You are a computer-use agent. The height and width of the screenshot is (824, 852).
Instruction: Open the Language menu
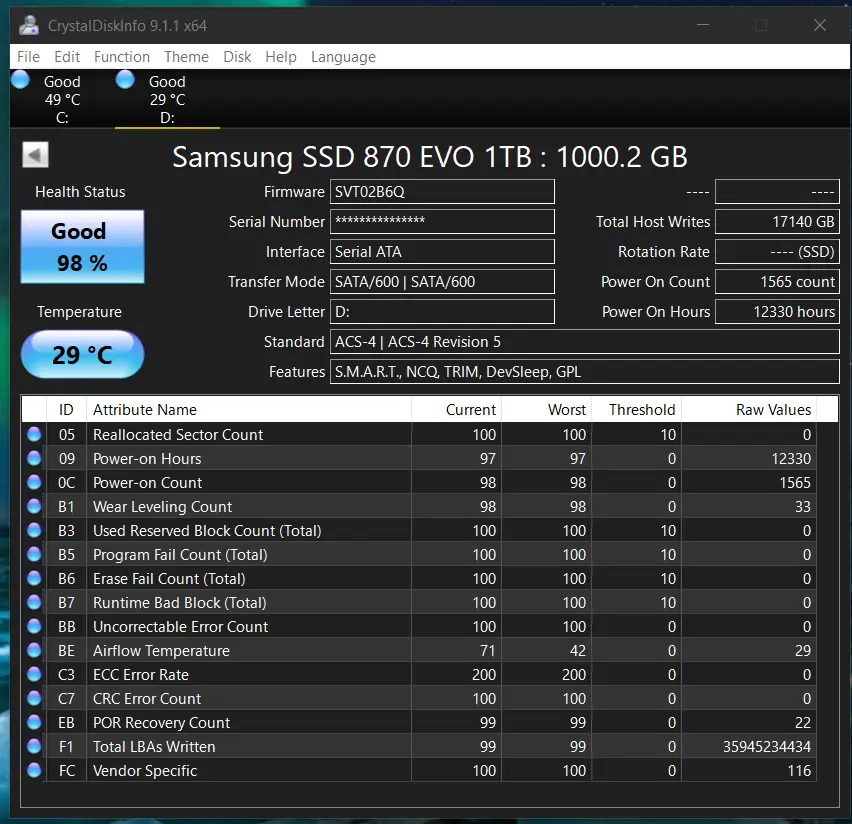coord(343,57)
